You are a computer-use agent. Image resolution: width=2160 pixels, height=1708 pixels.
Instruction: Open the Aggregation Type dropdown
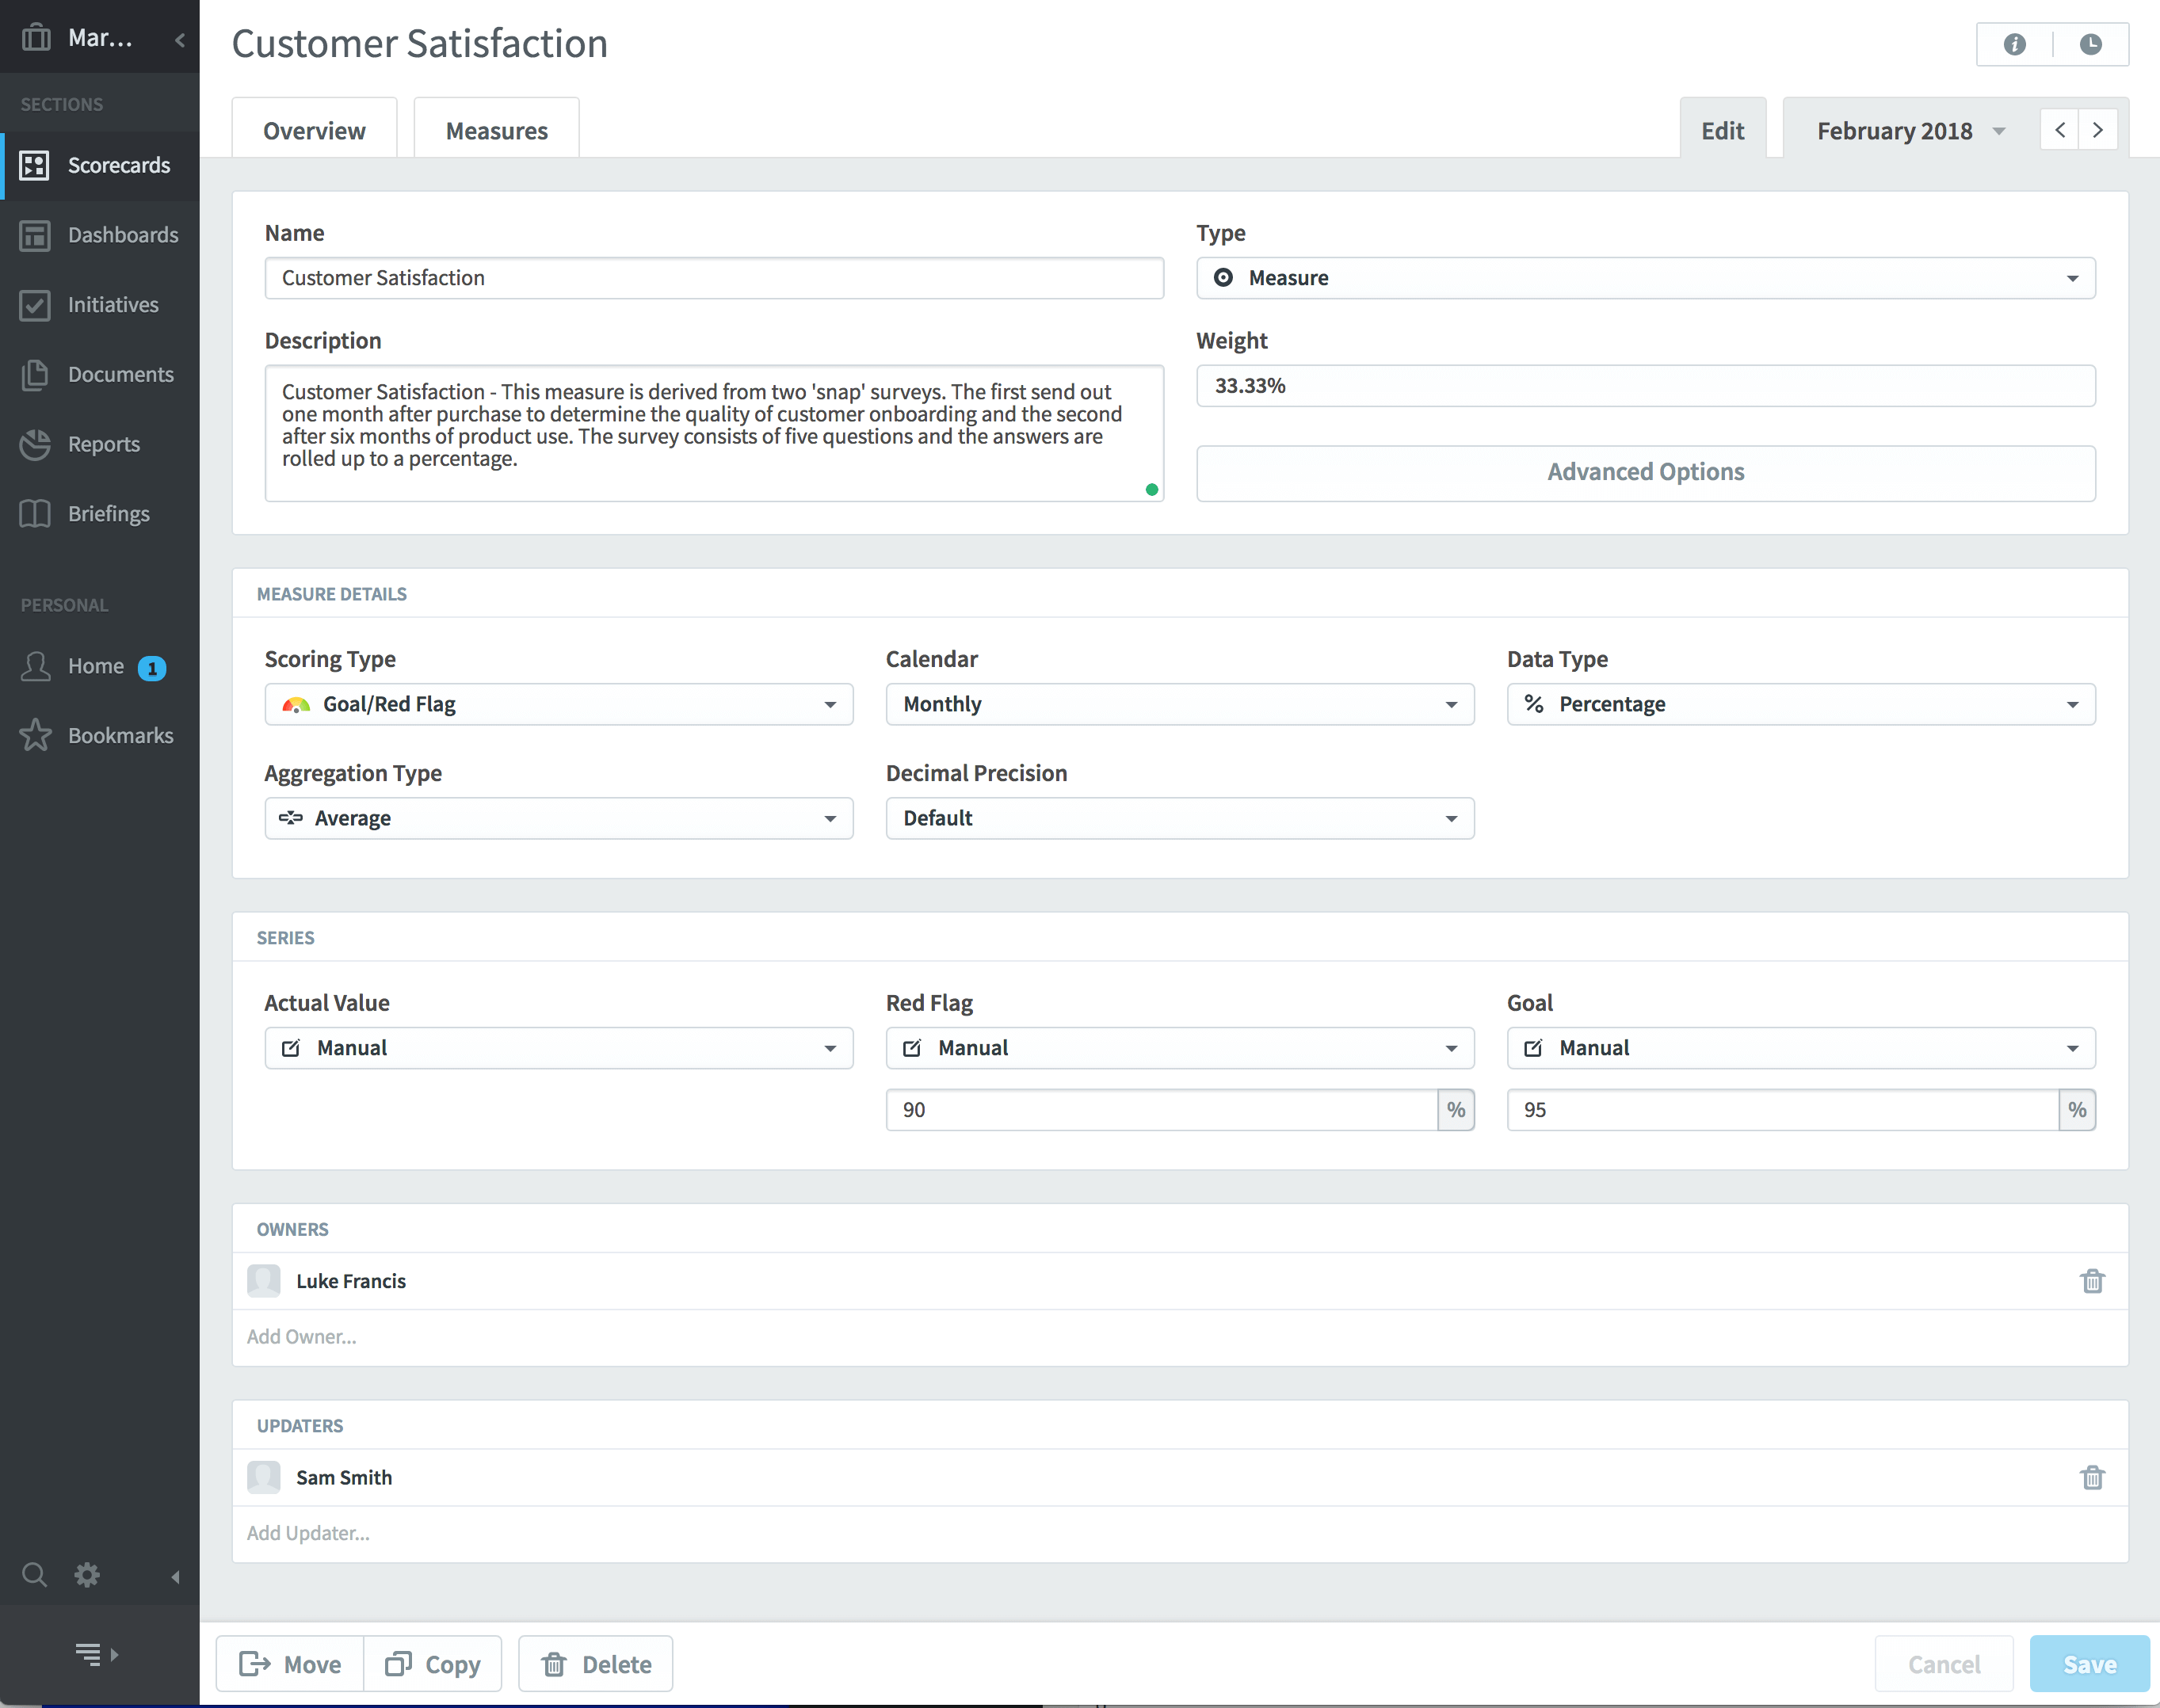(558, 818)
